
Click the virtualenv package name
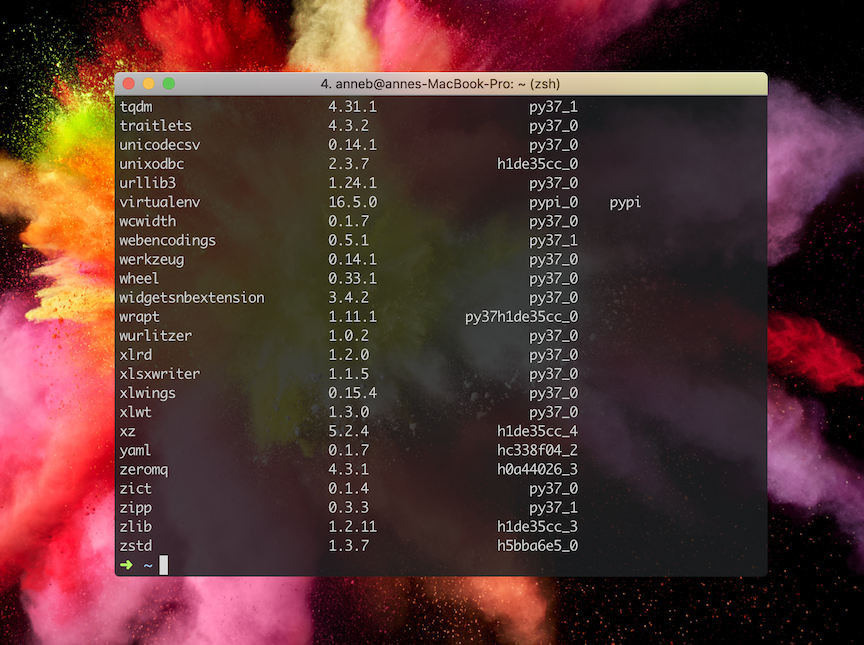coord(159,202)
